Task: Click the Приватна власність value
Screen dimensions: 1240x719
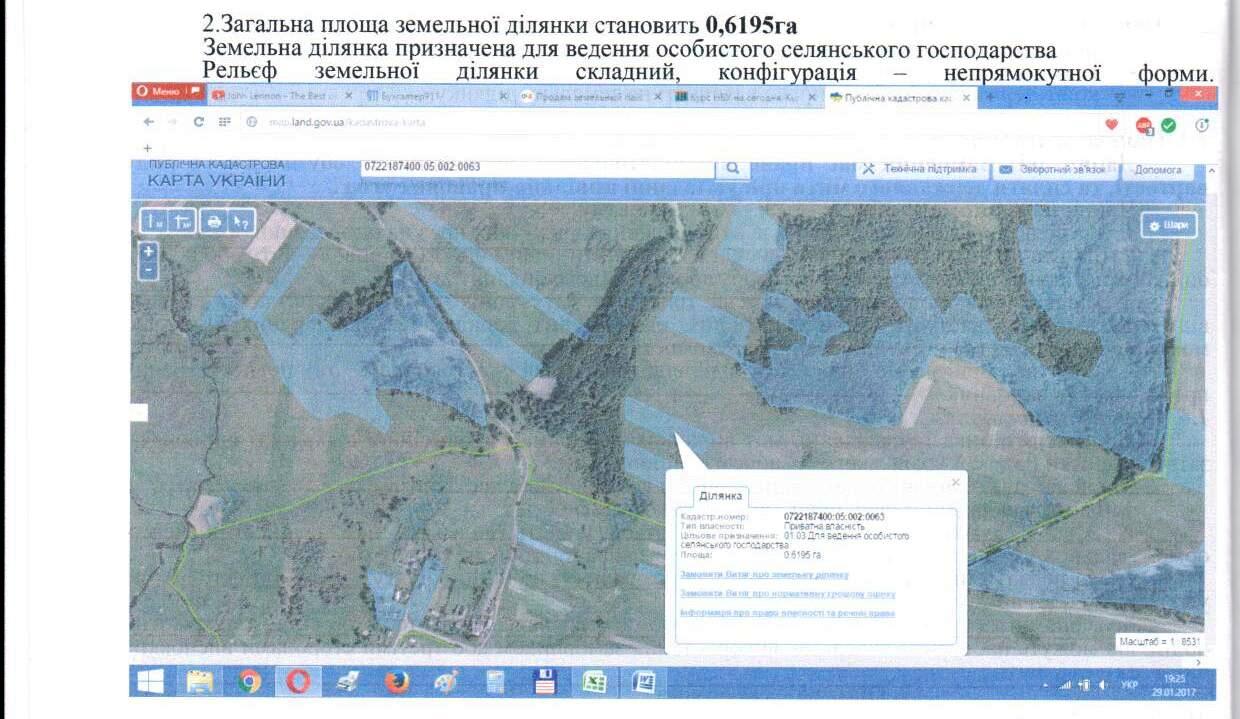Action: (822, 526)
